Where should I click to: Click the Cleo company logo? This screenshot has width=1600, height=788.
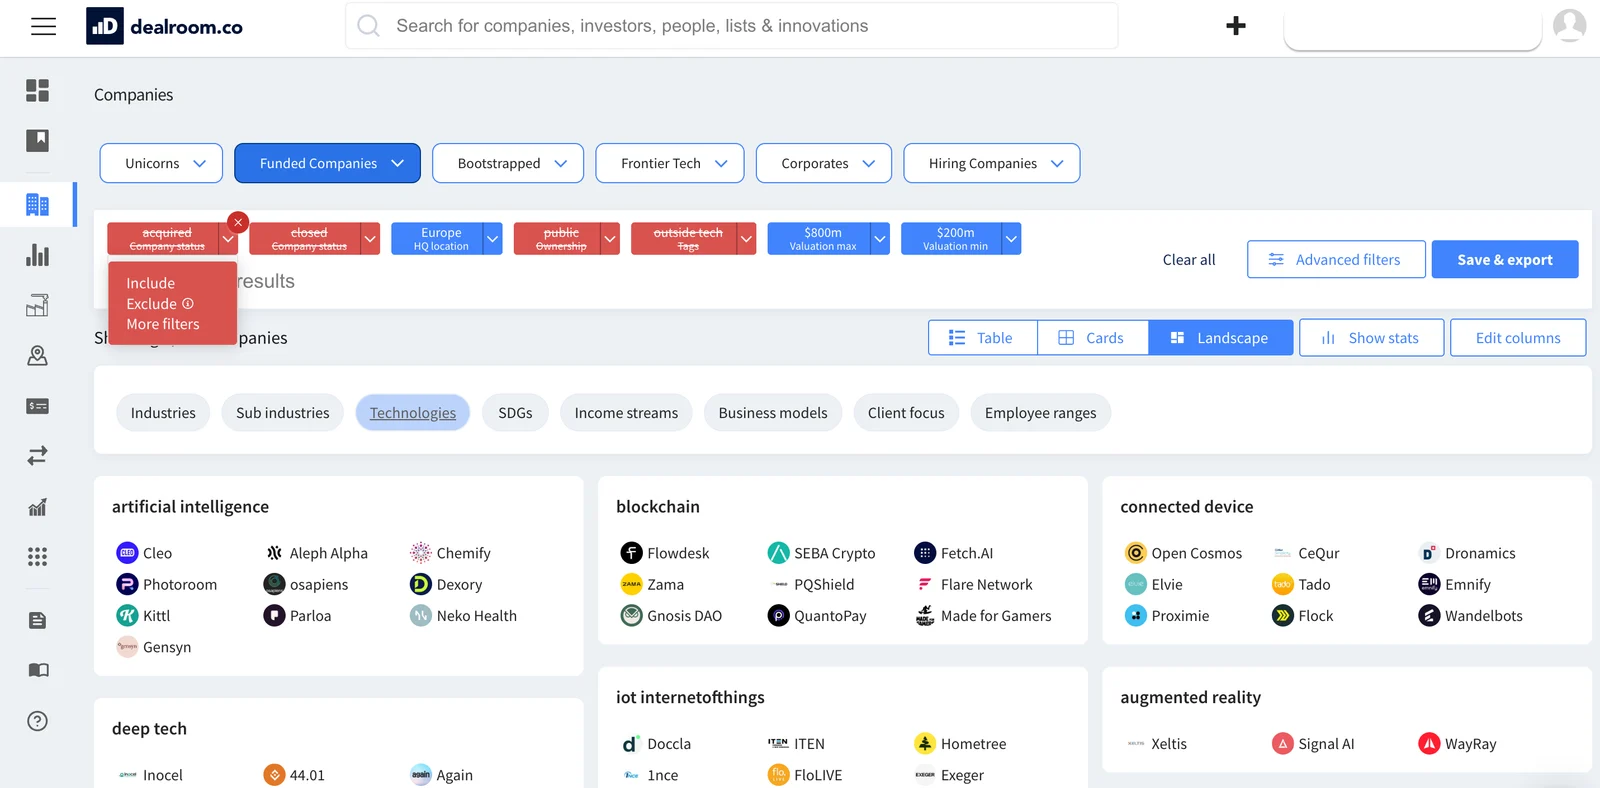(127, 553)
